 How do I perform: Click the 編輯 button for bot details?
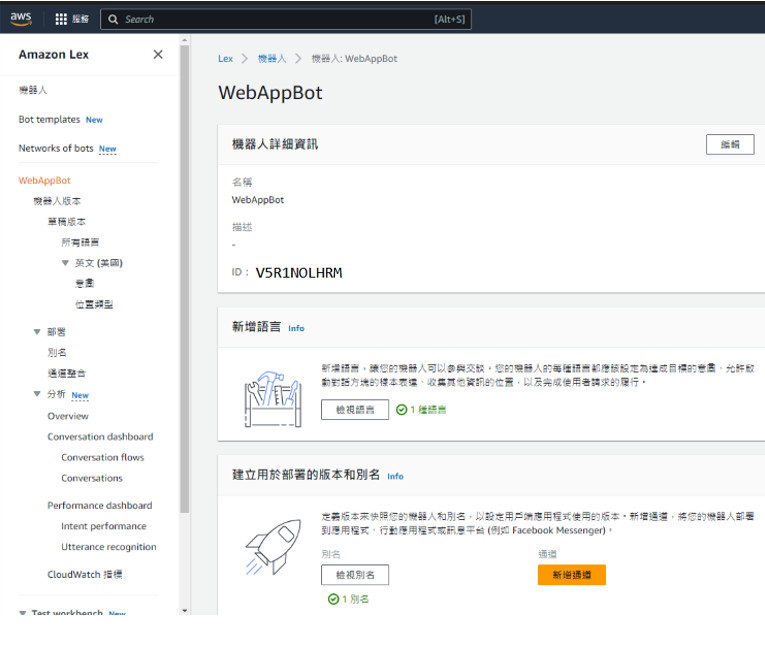729,144
